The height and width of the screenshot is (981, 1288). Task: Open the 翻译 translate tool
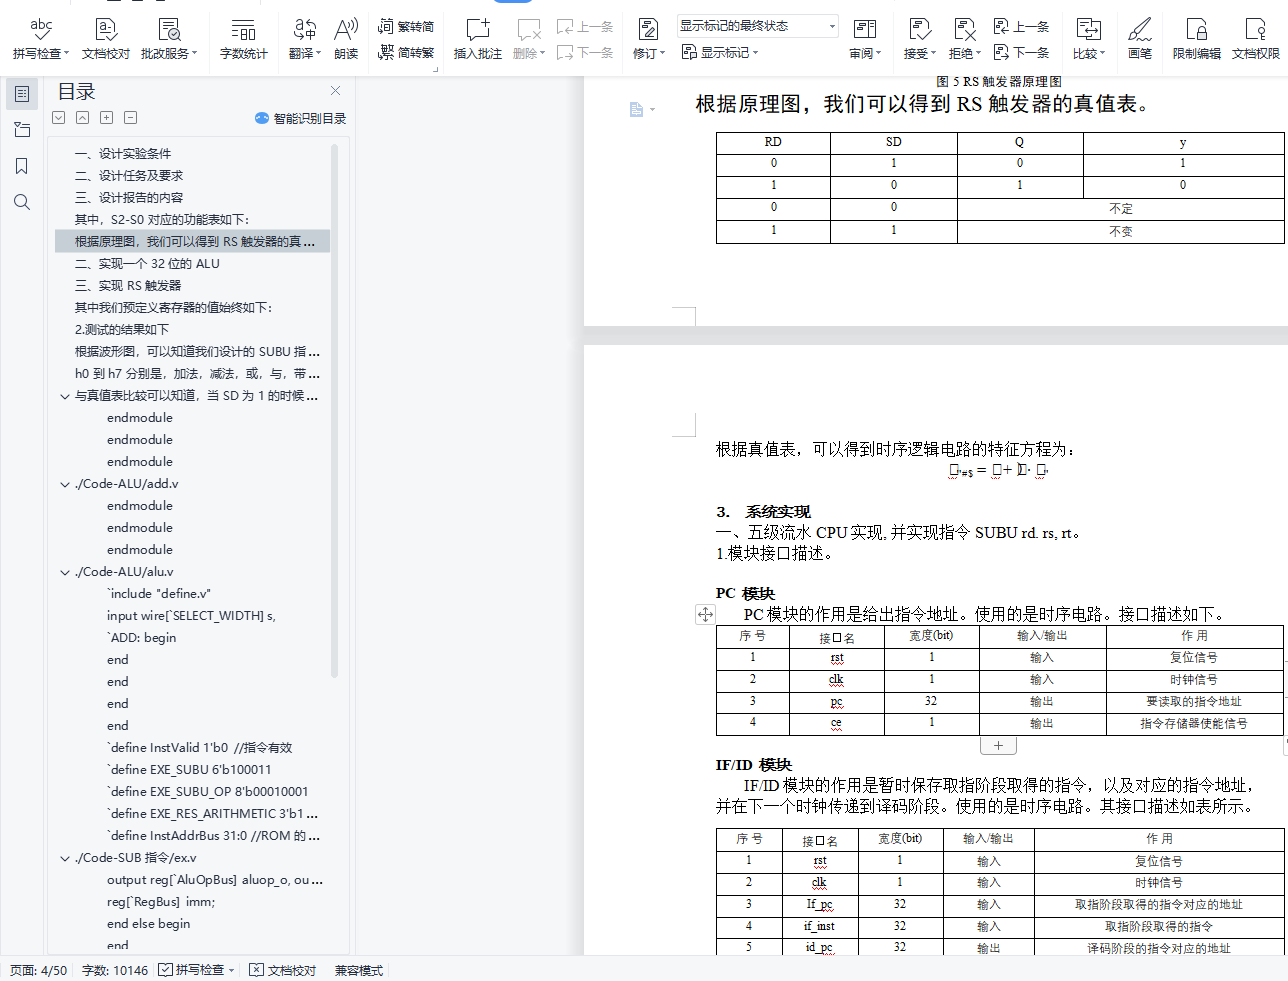305,38
